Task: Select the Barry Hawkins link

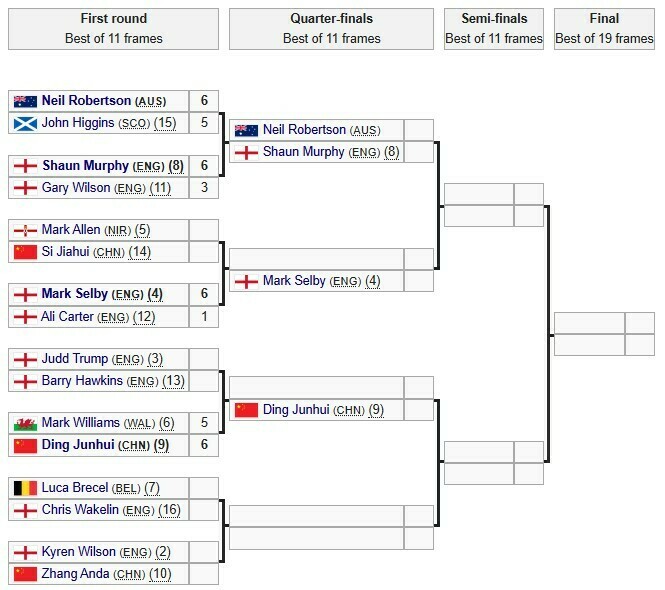Action: pos(82,381)
